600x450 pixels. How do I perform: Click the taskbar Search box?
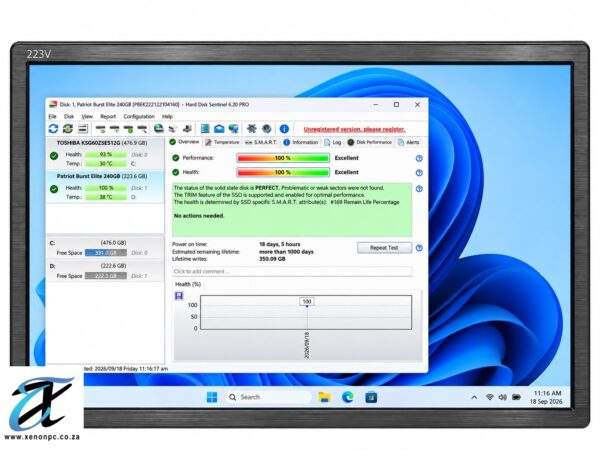click(x=268, y=397)
